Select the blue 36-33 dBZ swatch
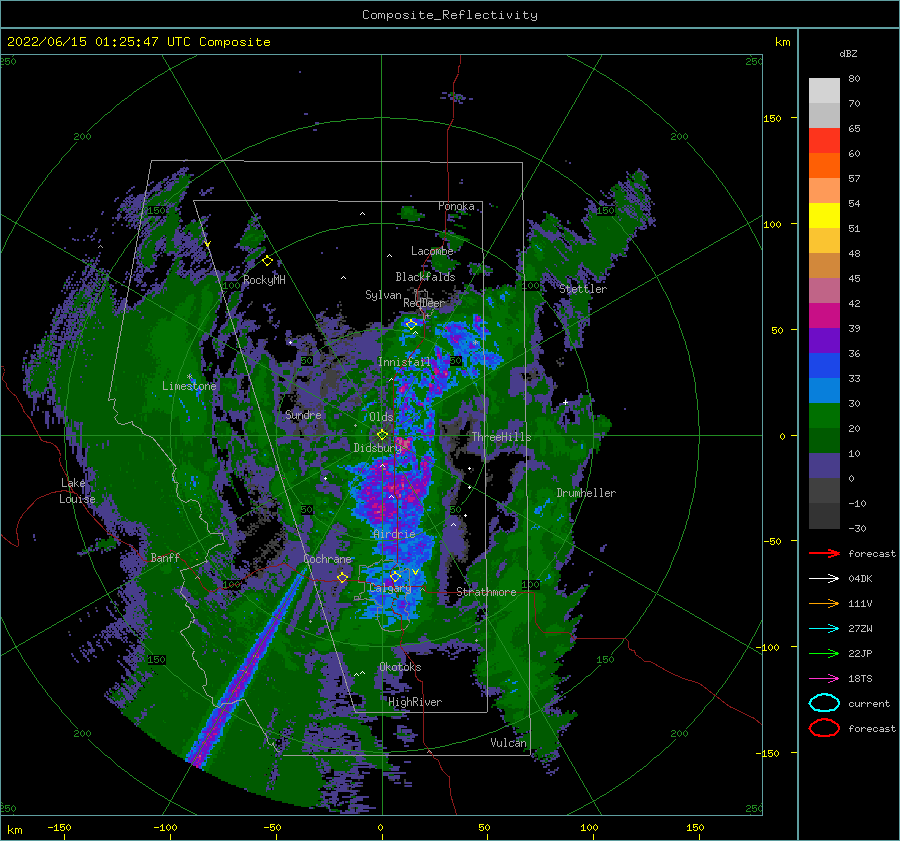900x841 pixels. coord(824,366)
